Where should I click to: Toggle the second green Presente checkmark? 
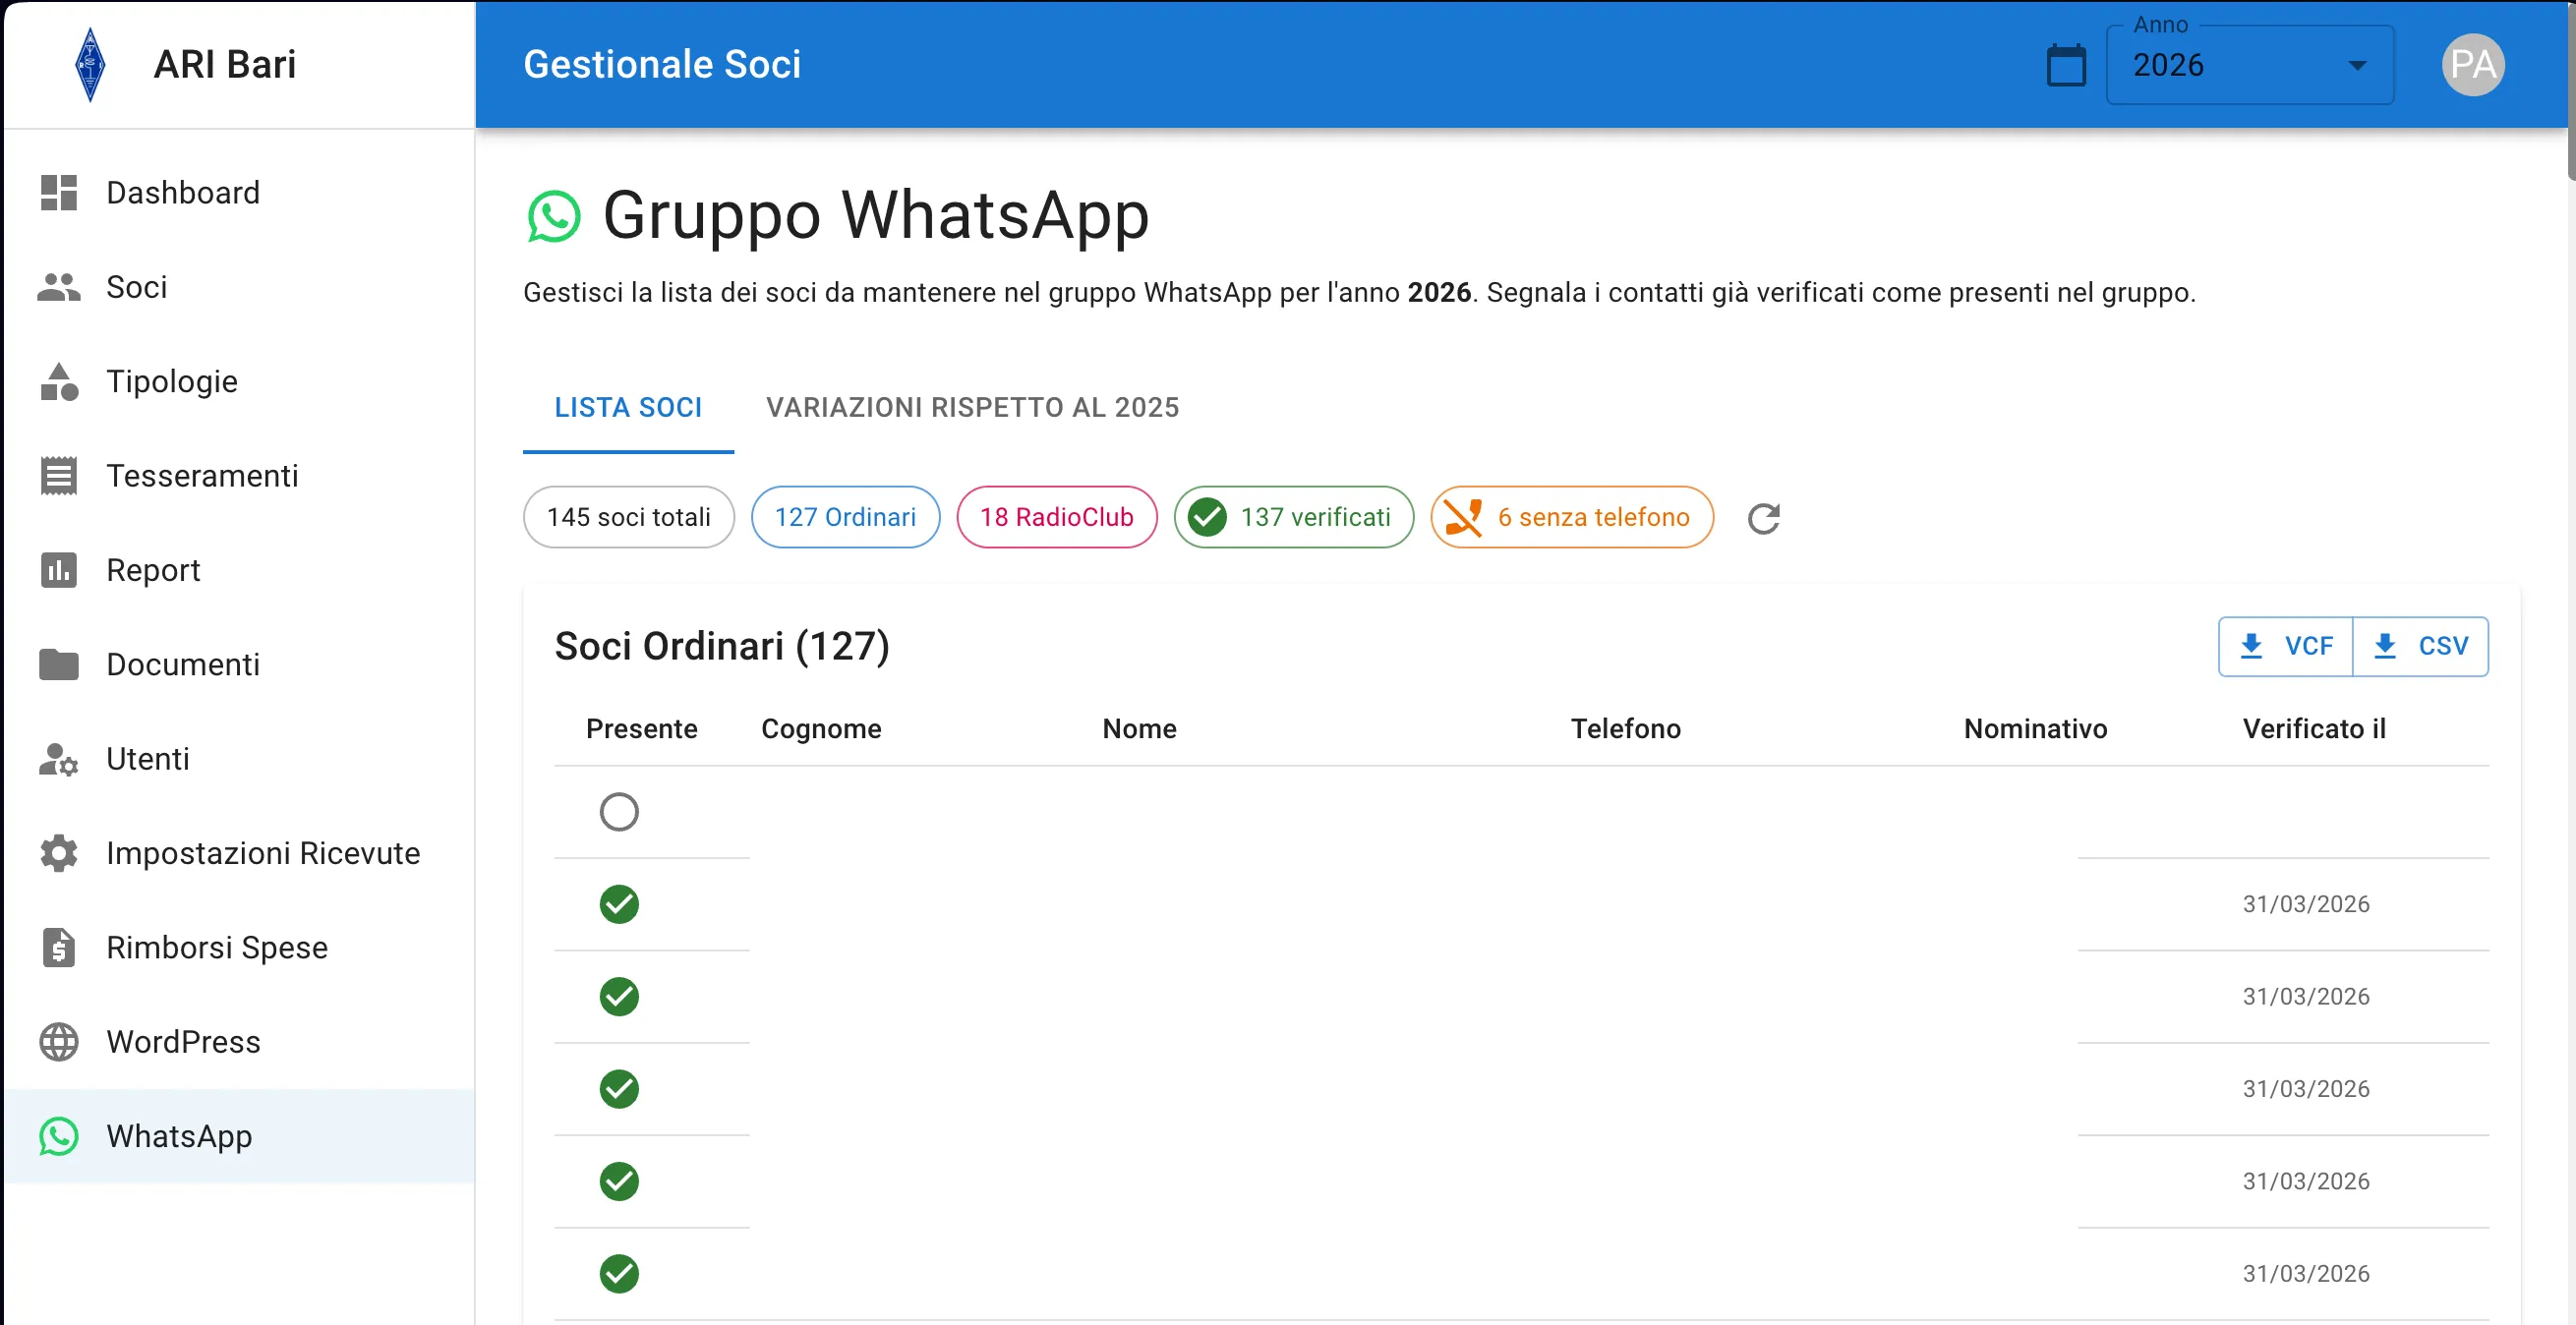(x=619, y=997)
